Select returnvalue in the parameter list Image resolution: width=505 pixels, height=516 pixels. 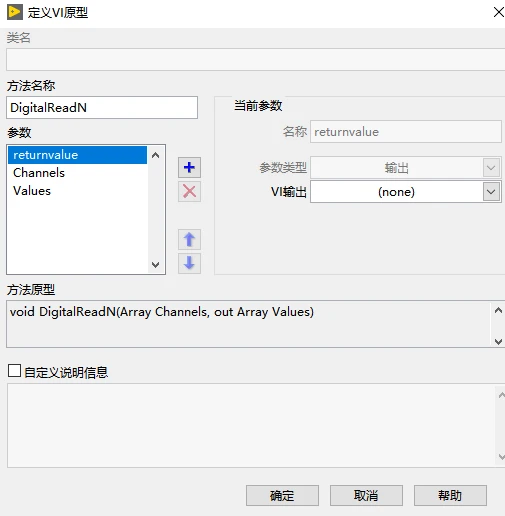pyautogui.click(x=77, y=155)
